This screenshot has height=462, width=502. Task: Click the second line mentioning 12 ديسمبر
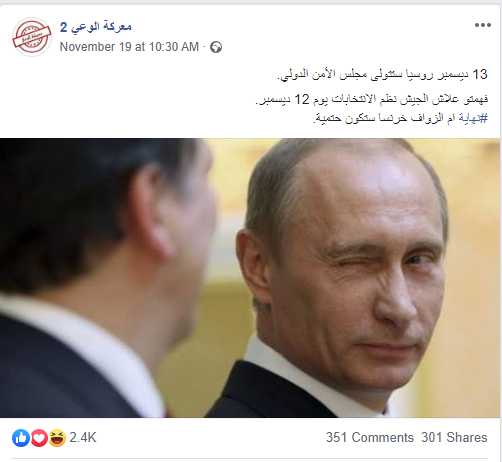pos(371,99)
